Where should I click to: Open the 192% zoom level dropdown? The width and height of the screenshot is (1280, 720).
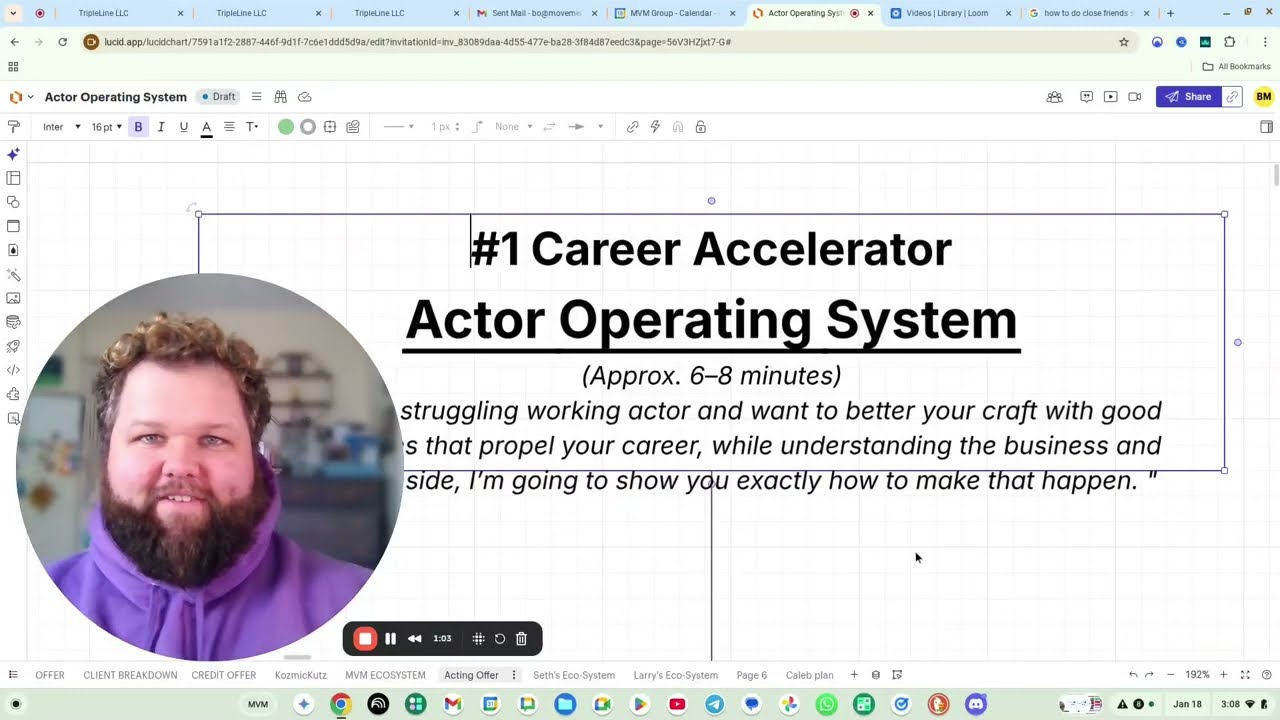click(1197, 675)
